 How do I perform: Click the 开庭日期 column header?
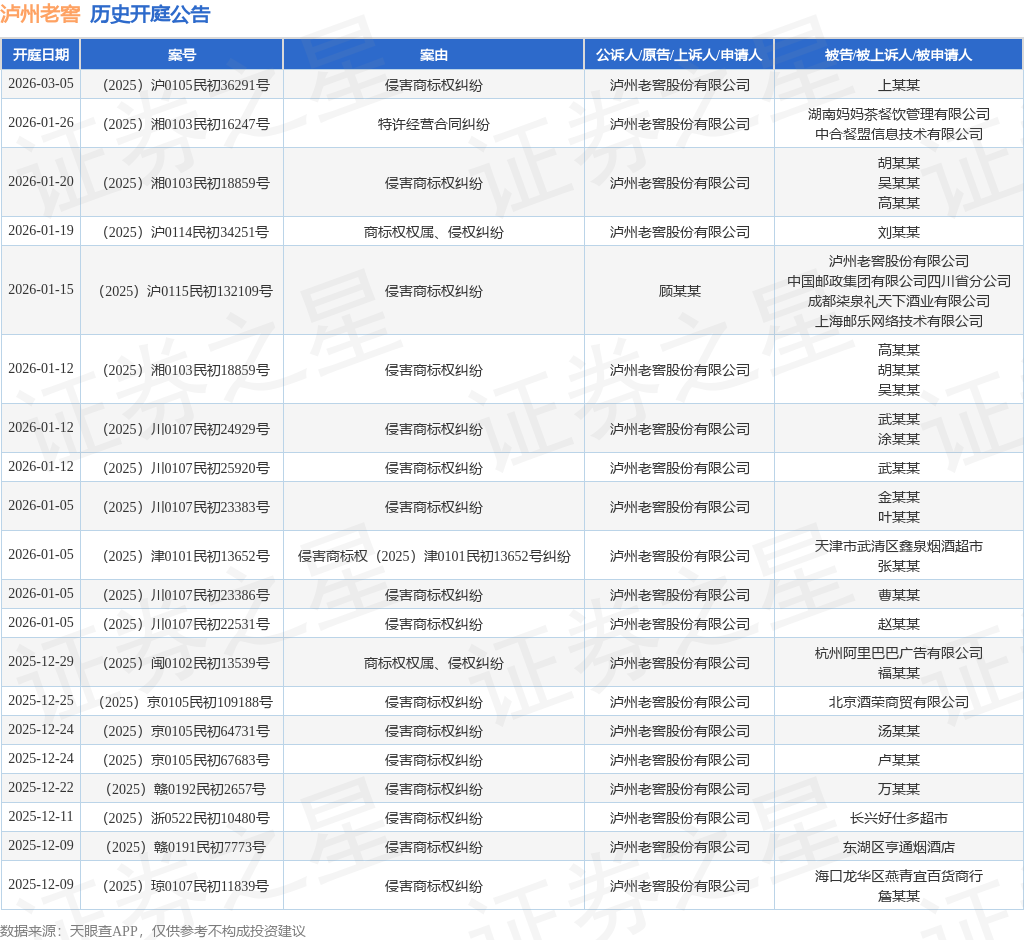coord(40,55)
